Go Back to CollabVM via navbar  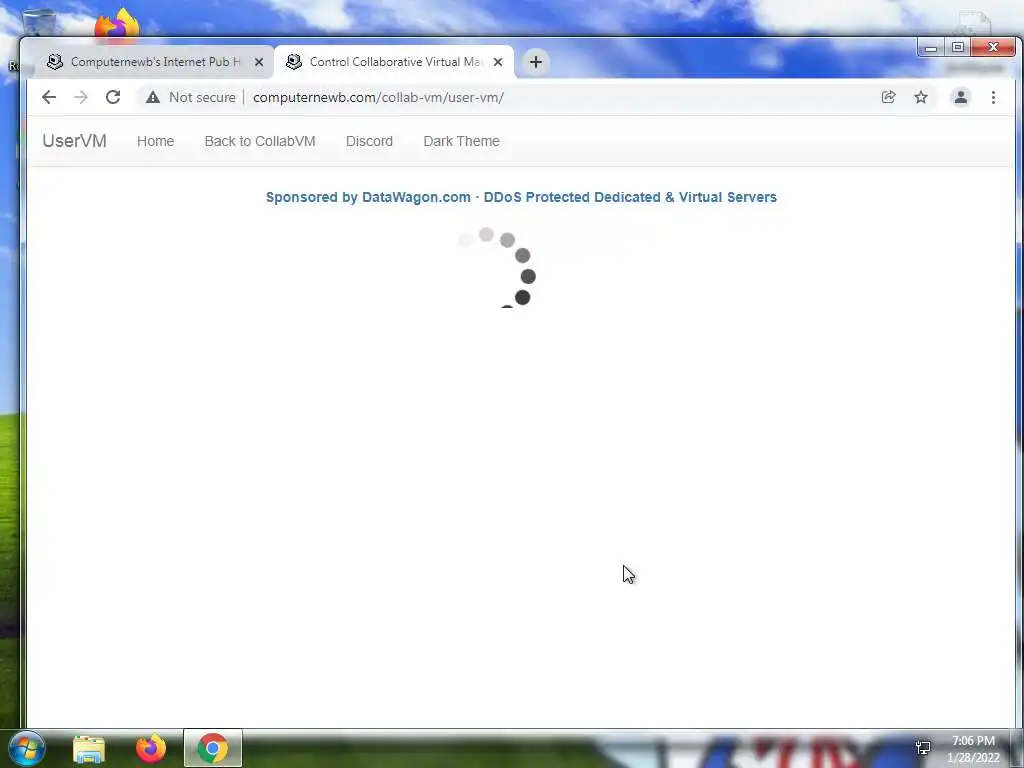260,141
